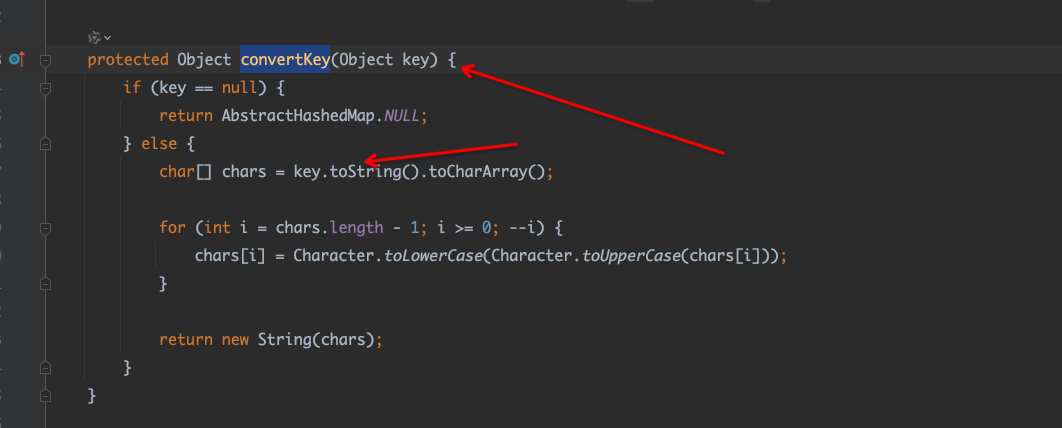
Task: Click the italic NULL constant
Action: pyautogui.click(x=404, y=116)
